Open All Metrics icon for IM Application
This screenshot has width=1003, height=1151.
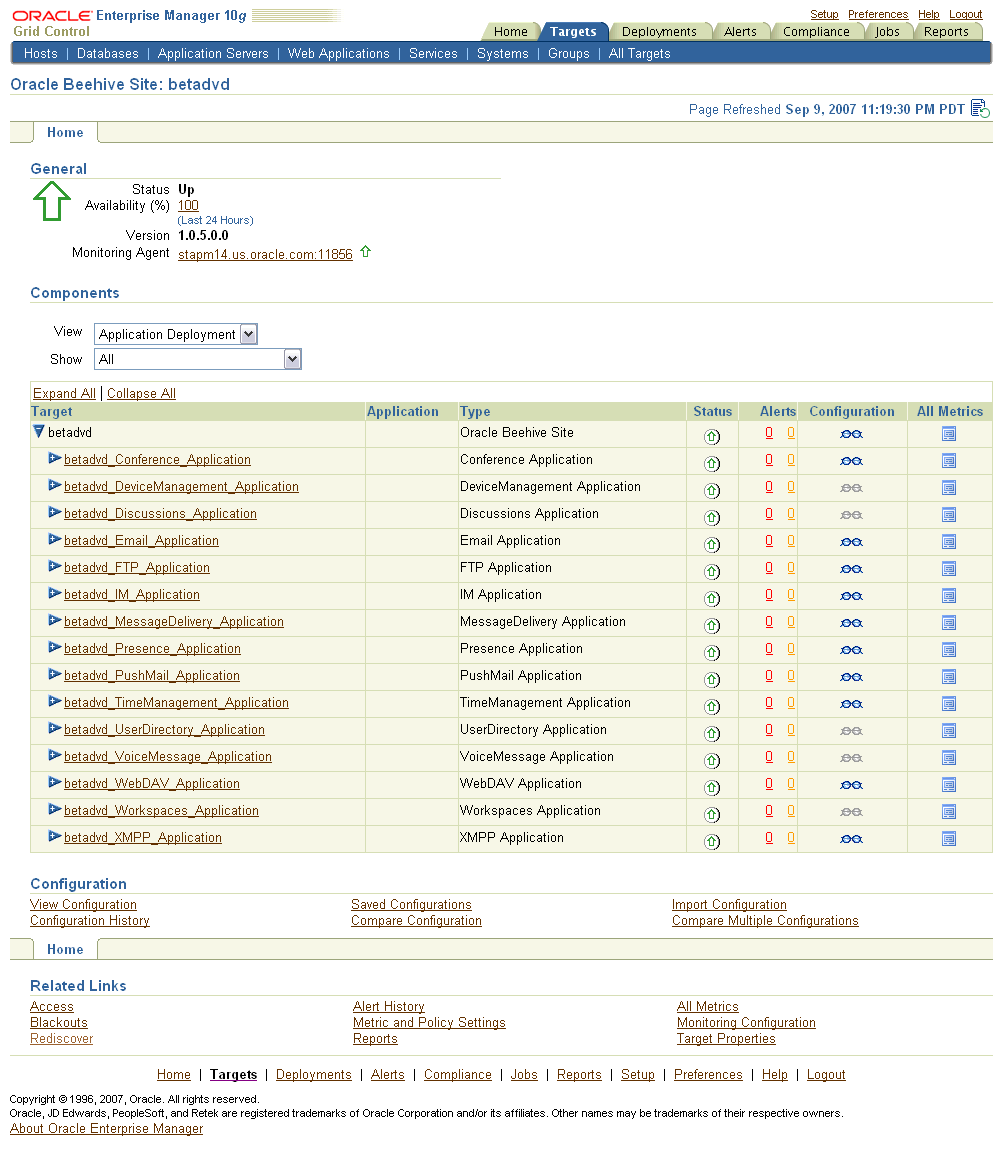point(949,596)
